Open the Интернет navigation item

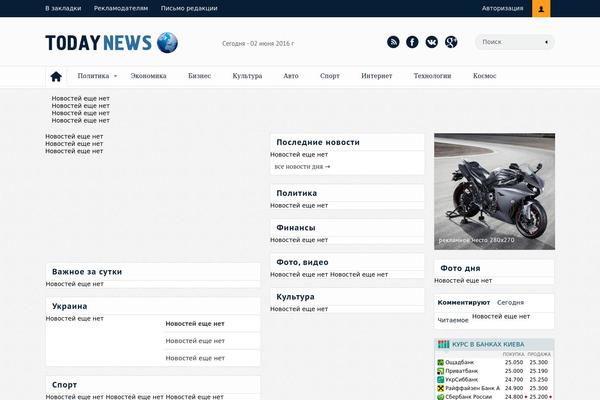(377, 76)
